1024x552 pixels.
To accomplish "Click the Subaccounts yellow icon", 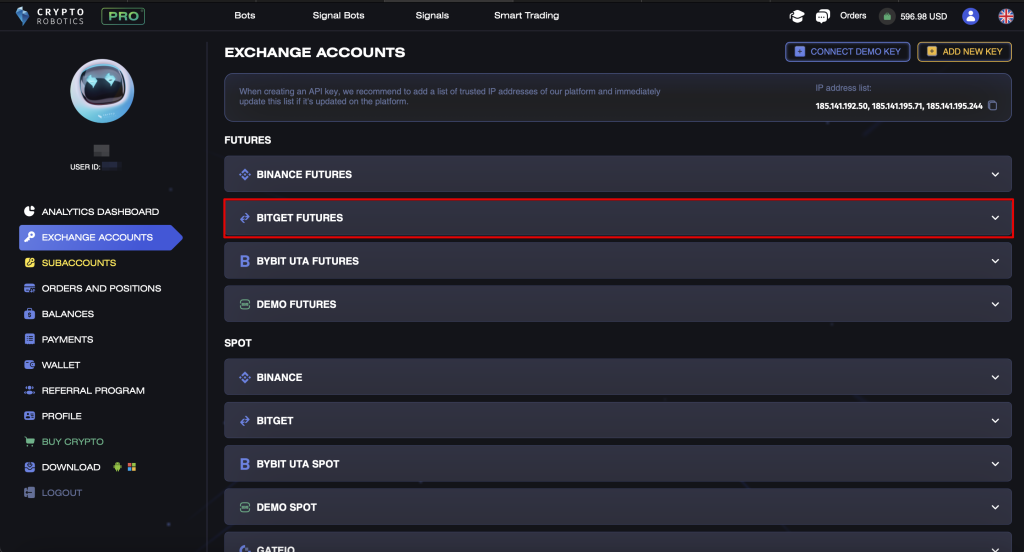I will [29, 263].
